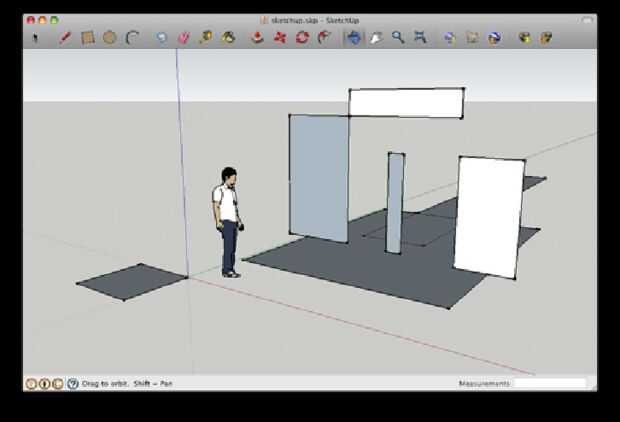Screen dimensions: 620x422
Task: Toggle Terrain toolbar icon
Action: [x=472, y=38]
